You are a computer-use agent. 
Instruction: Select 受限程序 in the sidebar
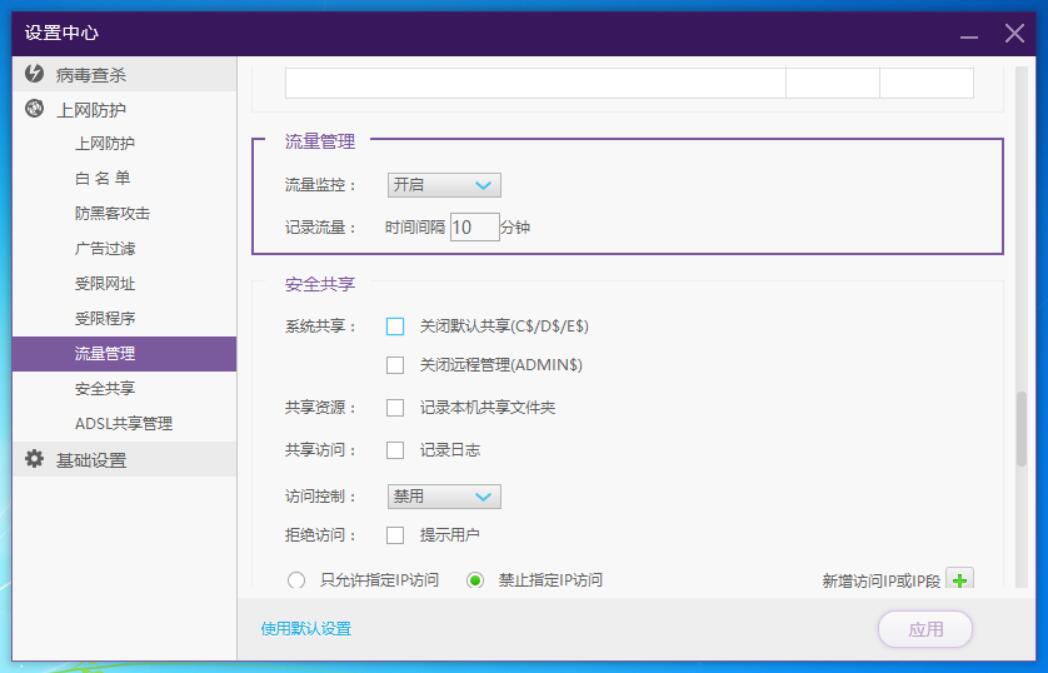click(105, 318)
